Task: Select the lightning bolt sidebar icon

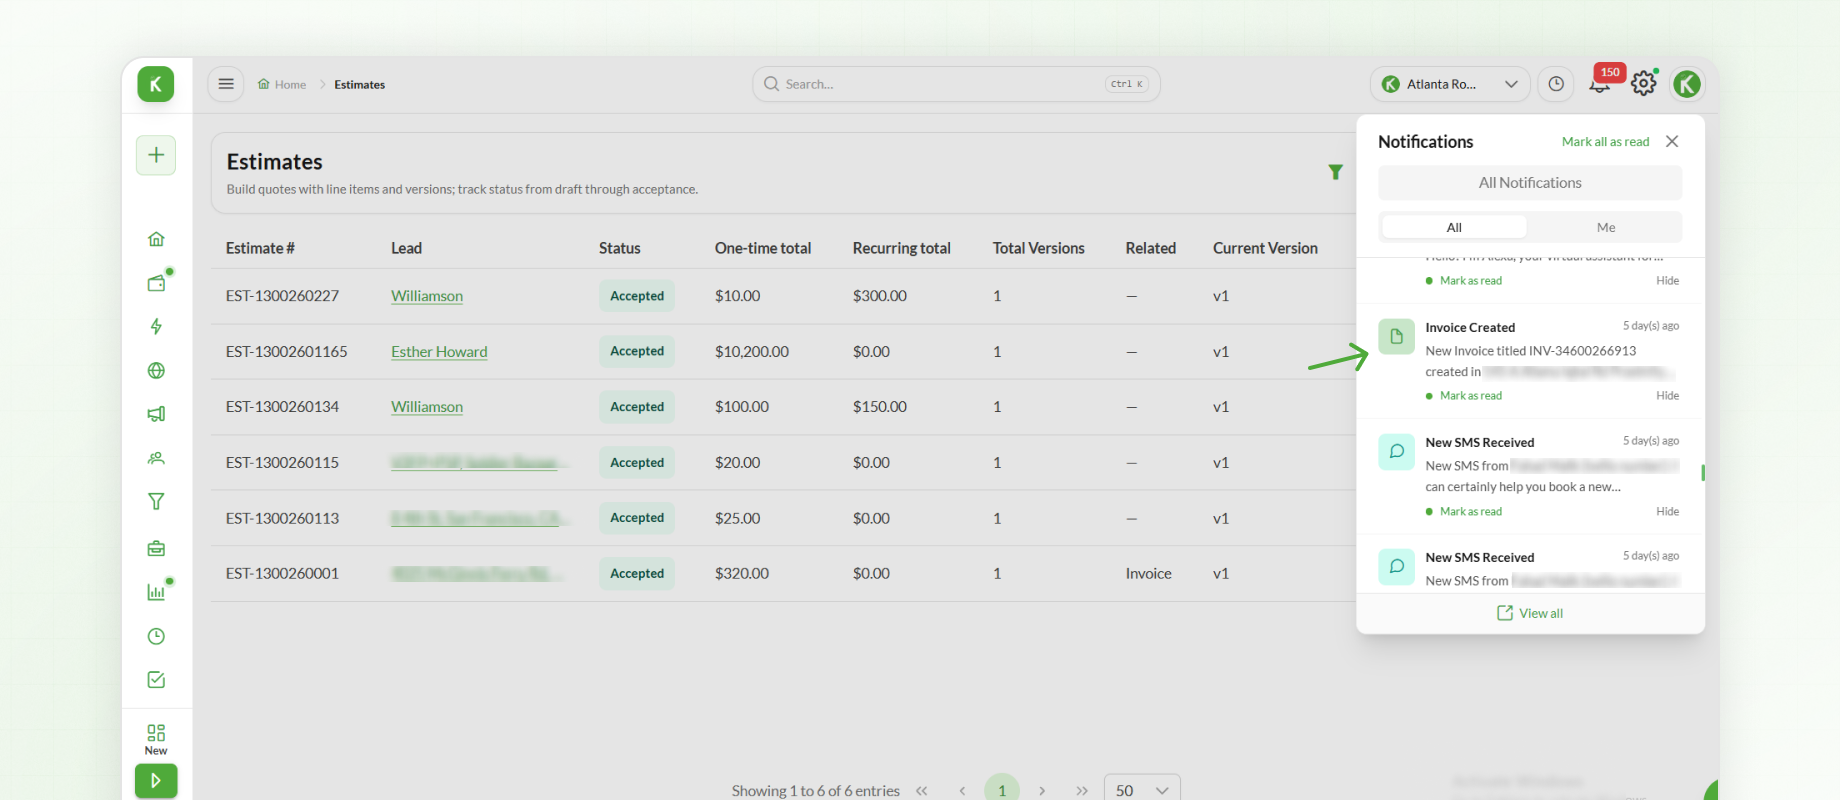Action: coord(156,327)
